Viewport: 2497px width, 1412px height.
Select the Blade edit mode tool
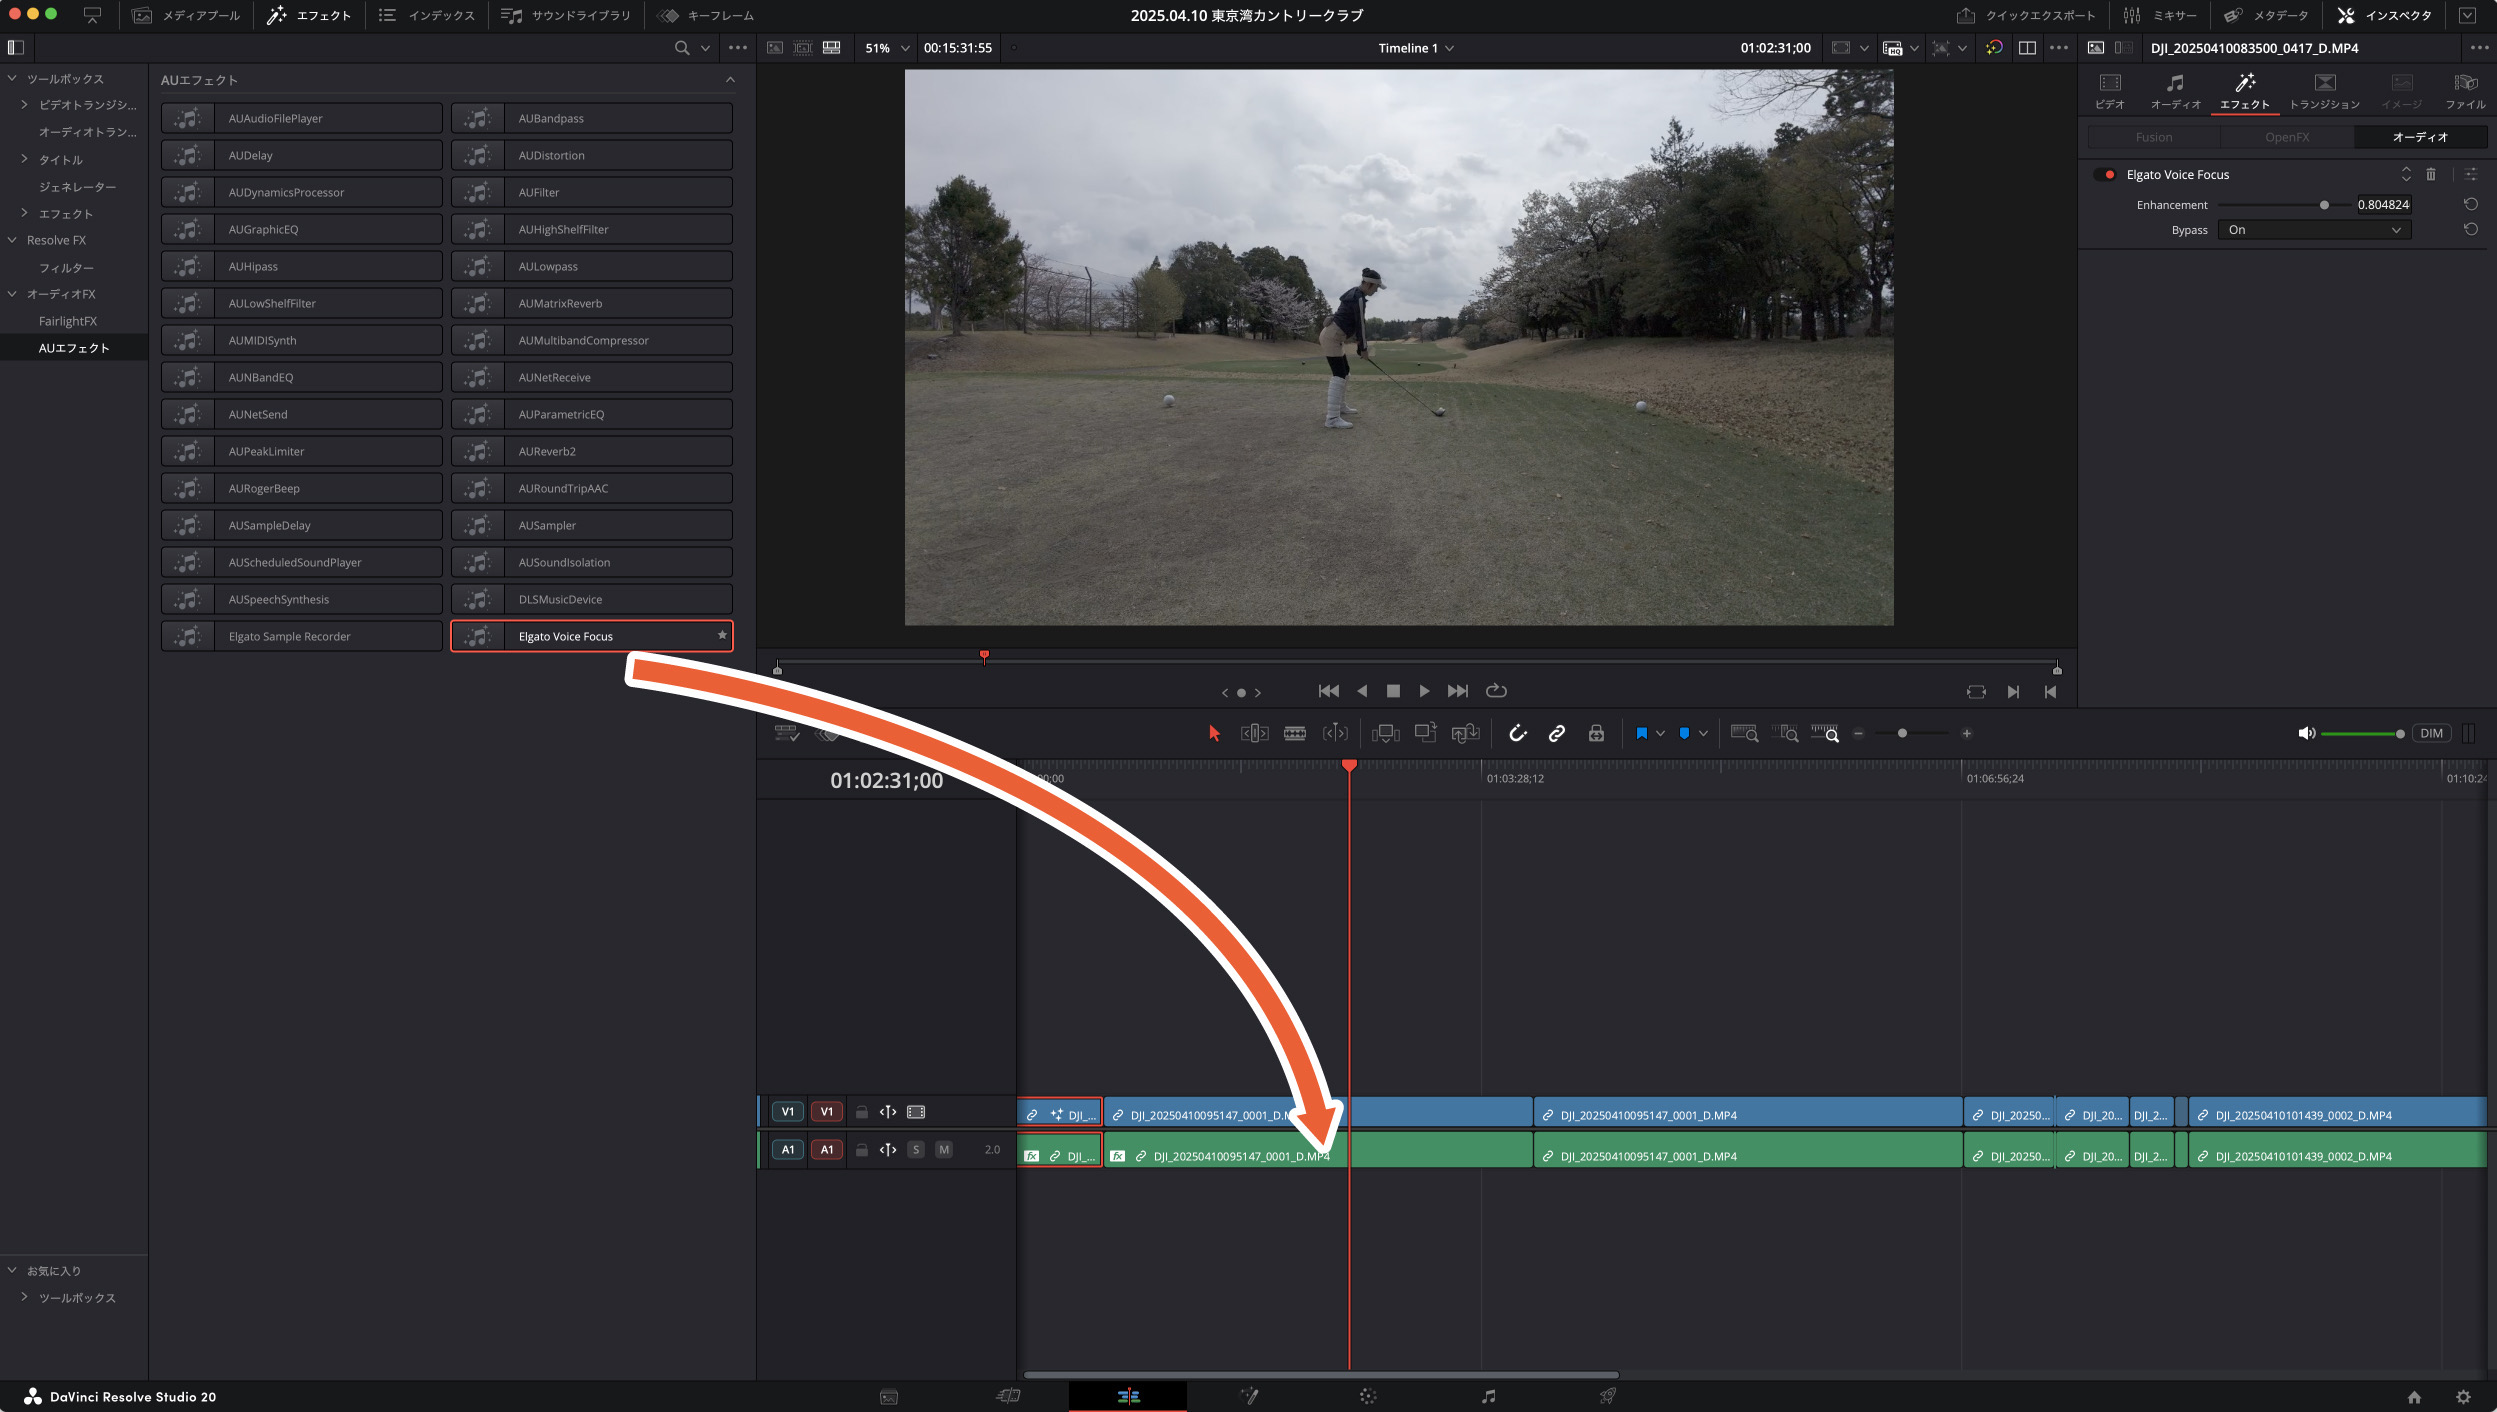click(1294, 733)
